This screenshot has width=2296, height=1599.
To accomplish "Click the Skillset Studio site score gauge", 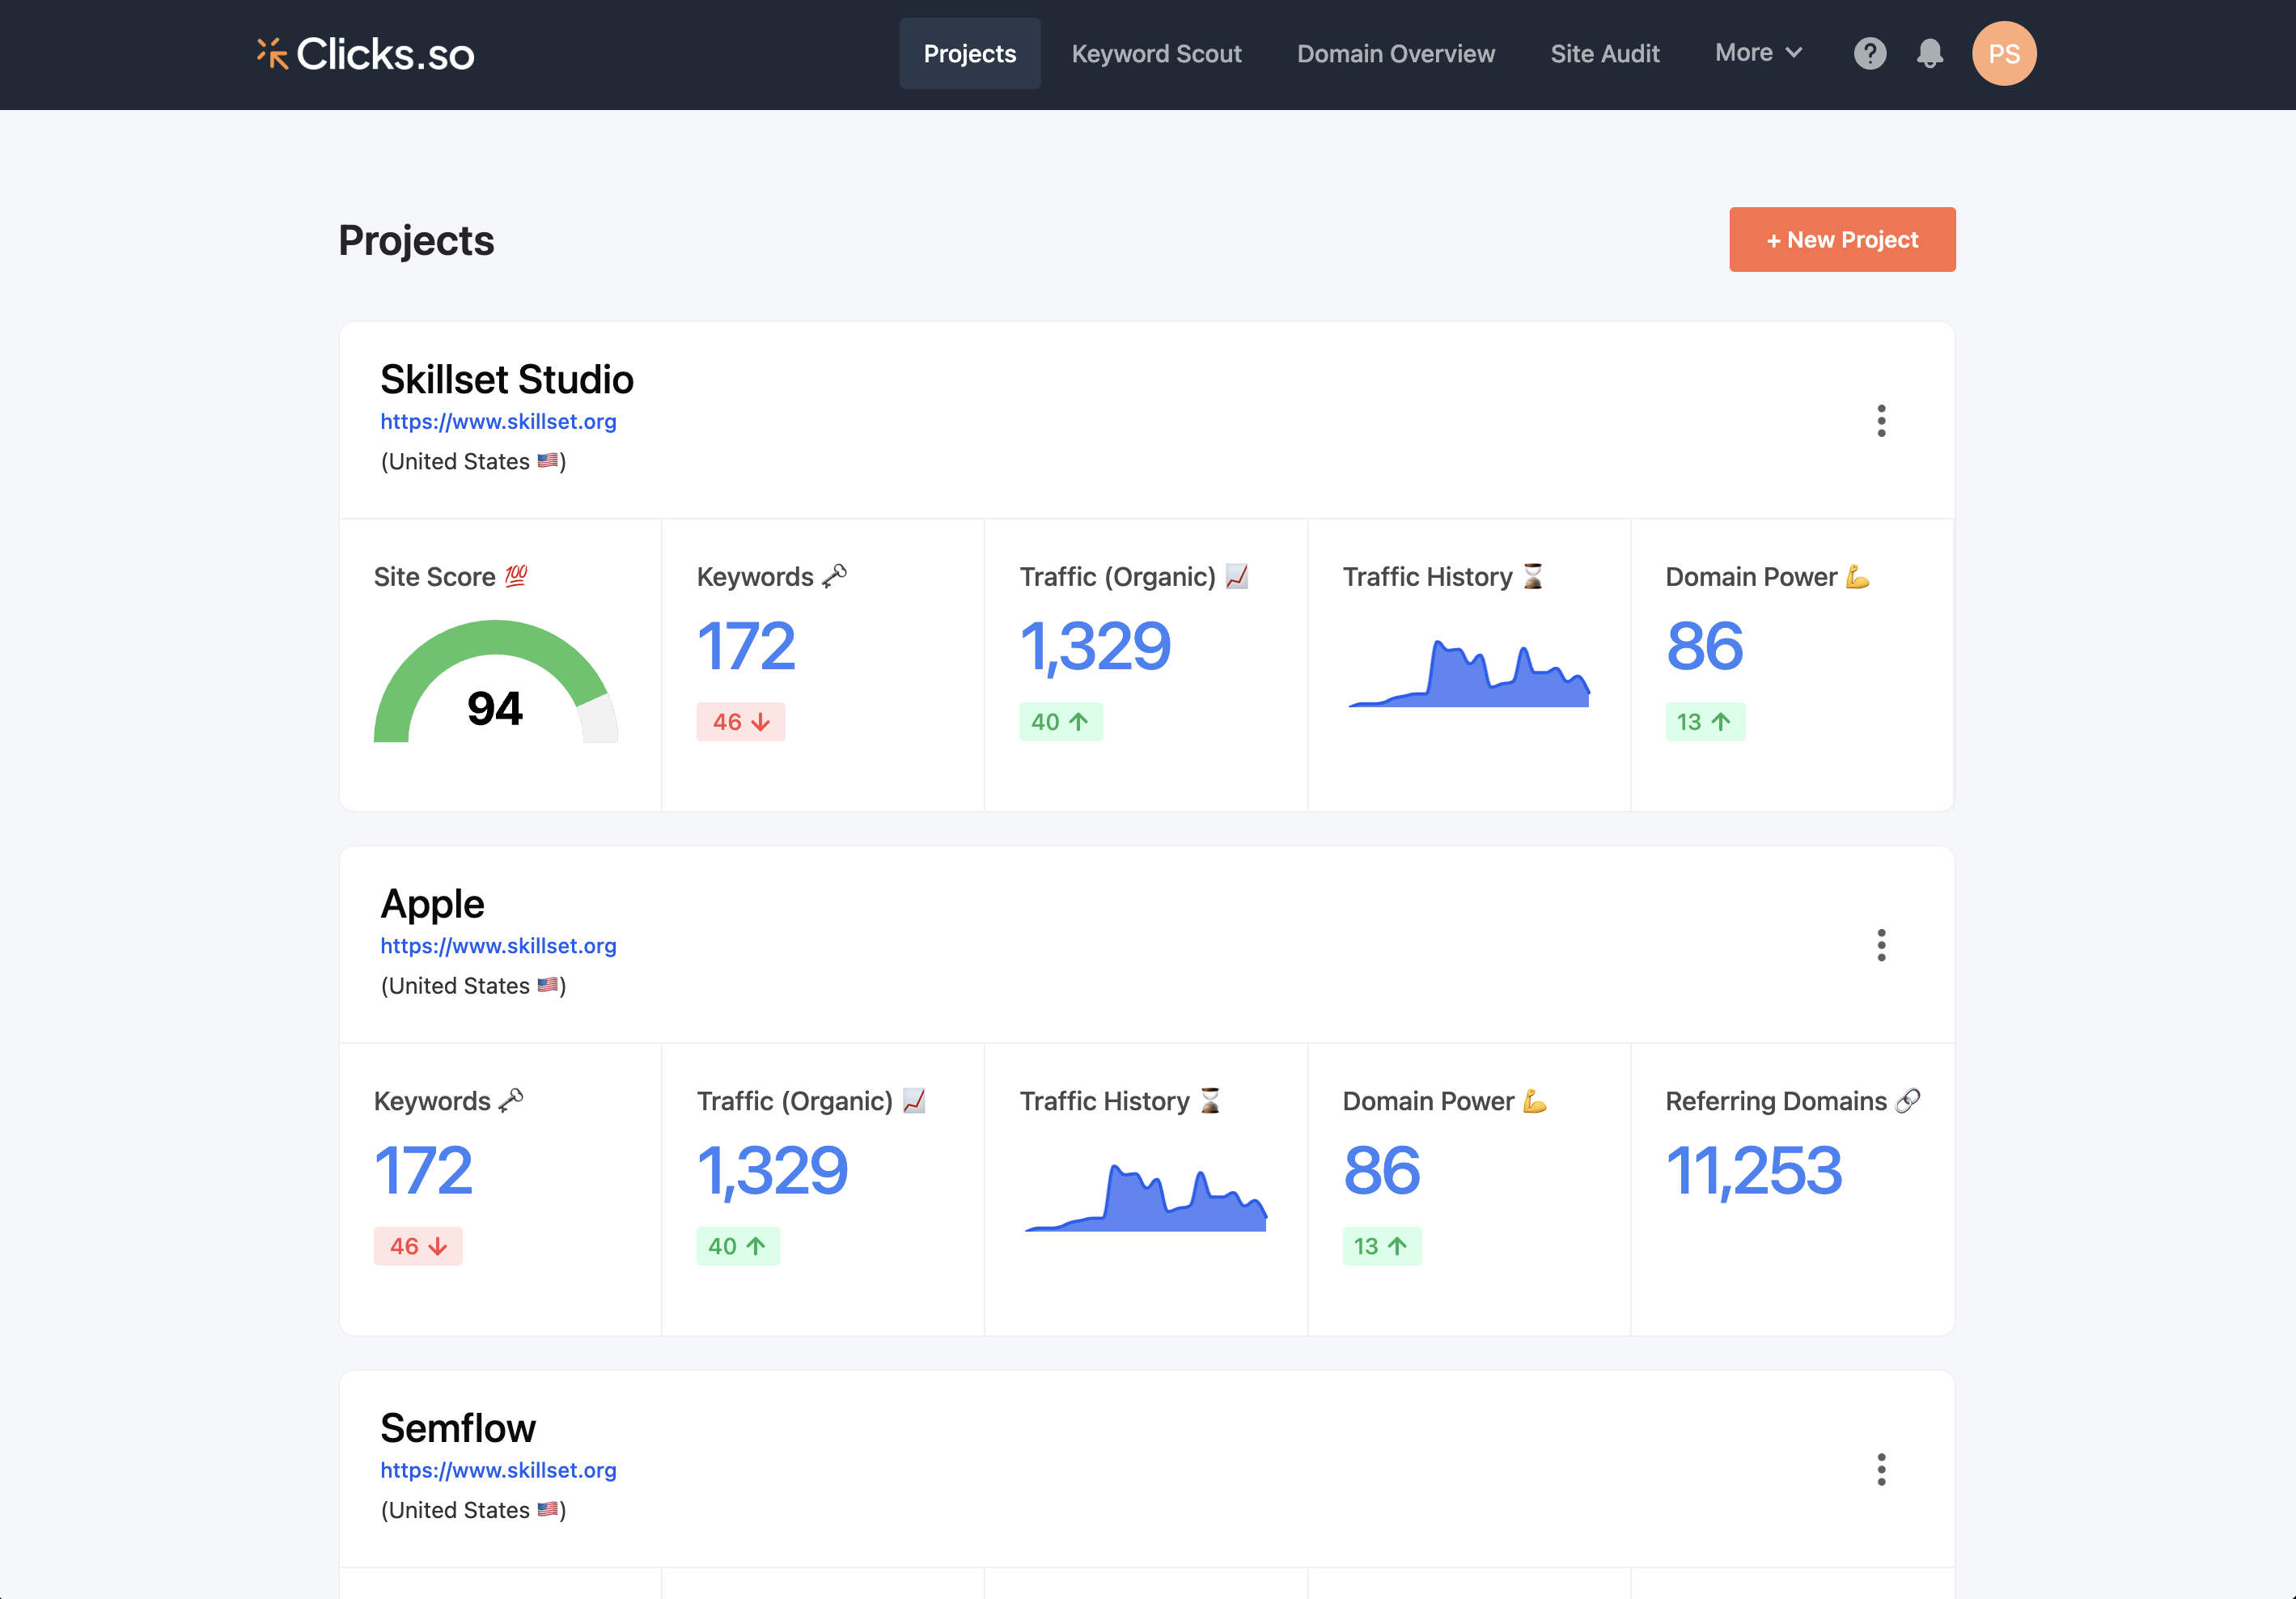I will coord(495,682).
